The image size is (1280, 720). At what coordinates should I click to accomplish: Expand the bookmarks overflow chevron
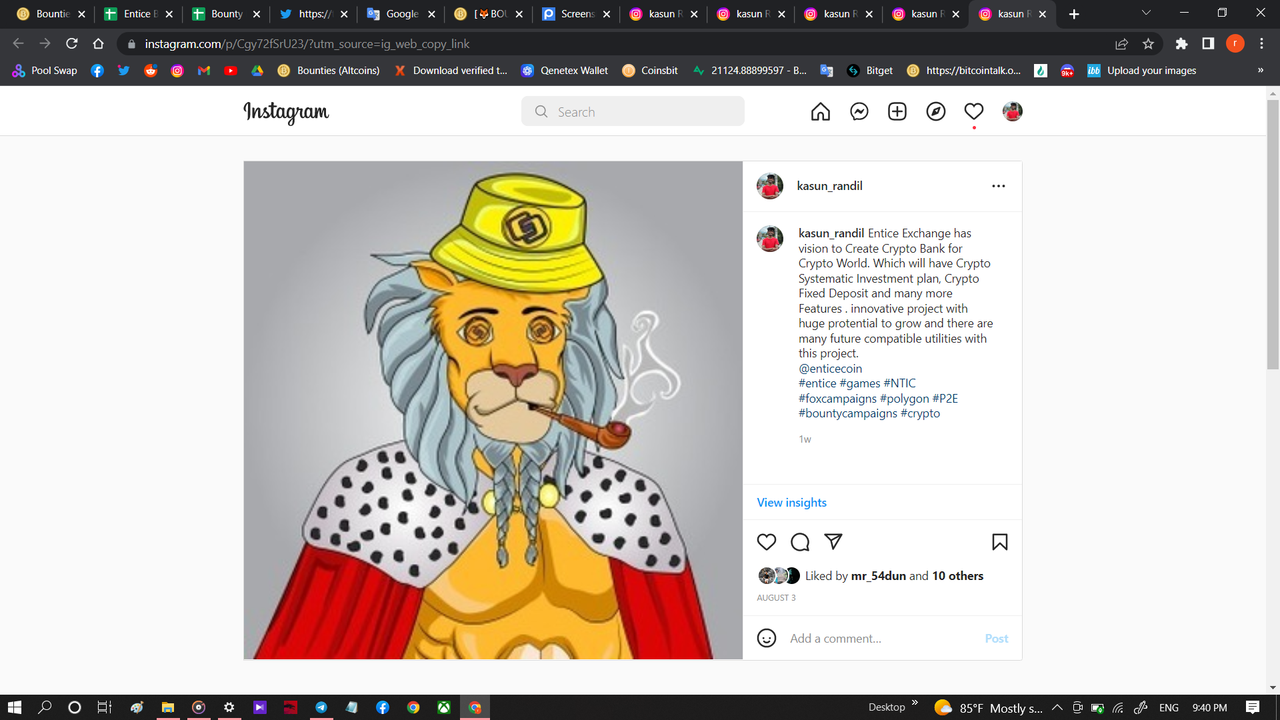click(x=1259, y=70)
